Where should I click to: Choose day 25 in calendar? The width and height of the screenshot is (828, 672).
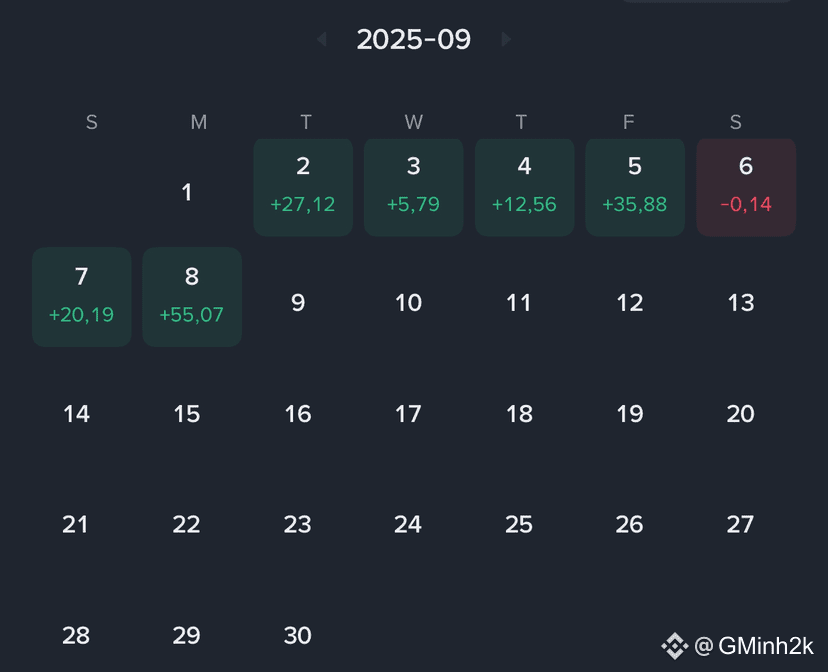point(519,524)
